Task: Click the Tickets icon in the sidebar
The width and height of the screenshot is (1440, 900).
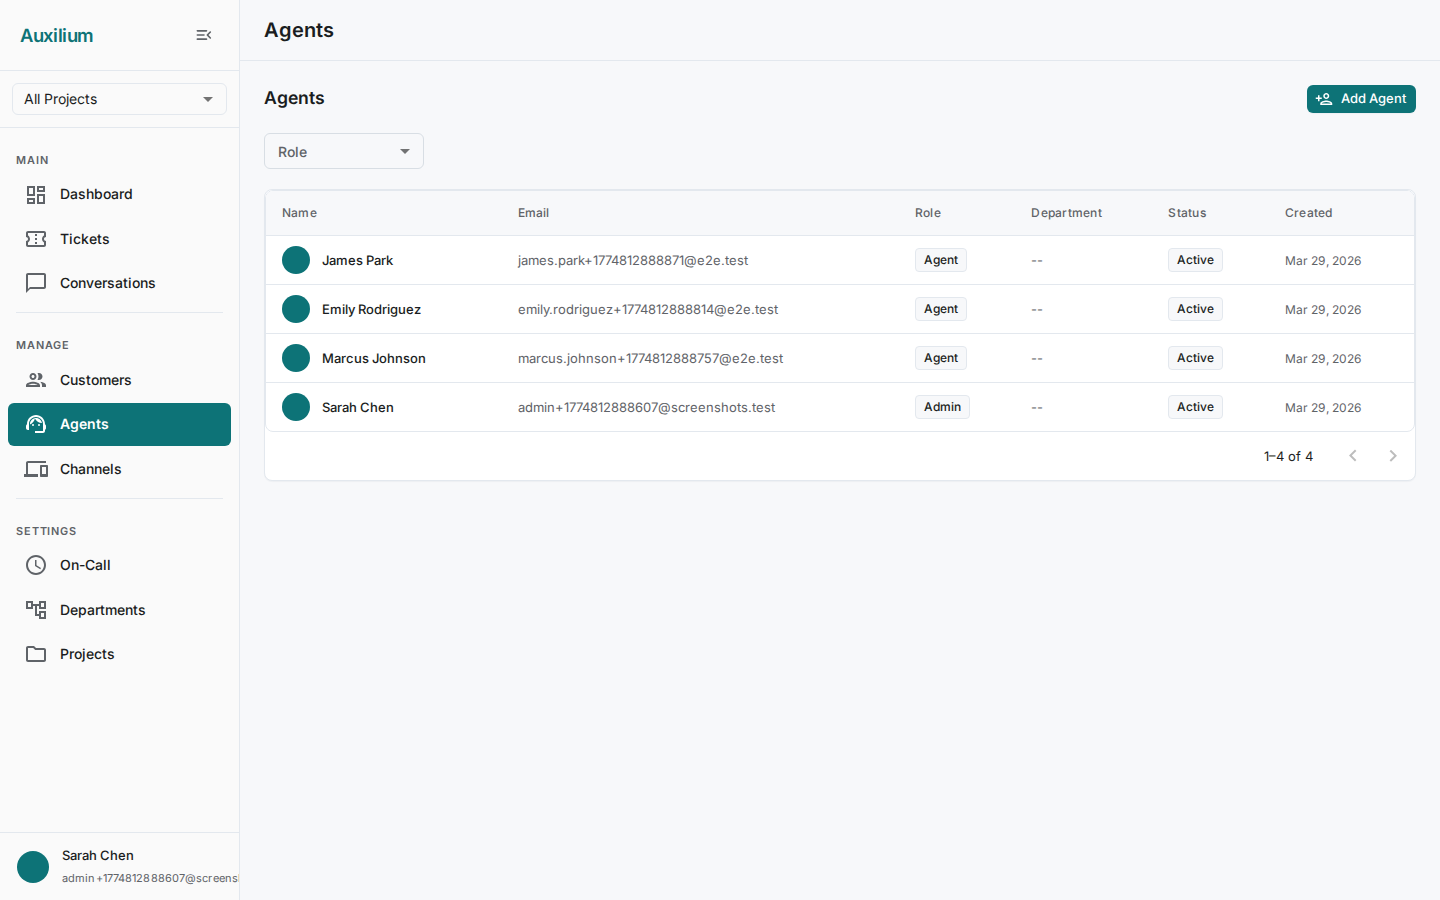Action: 36,239
